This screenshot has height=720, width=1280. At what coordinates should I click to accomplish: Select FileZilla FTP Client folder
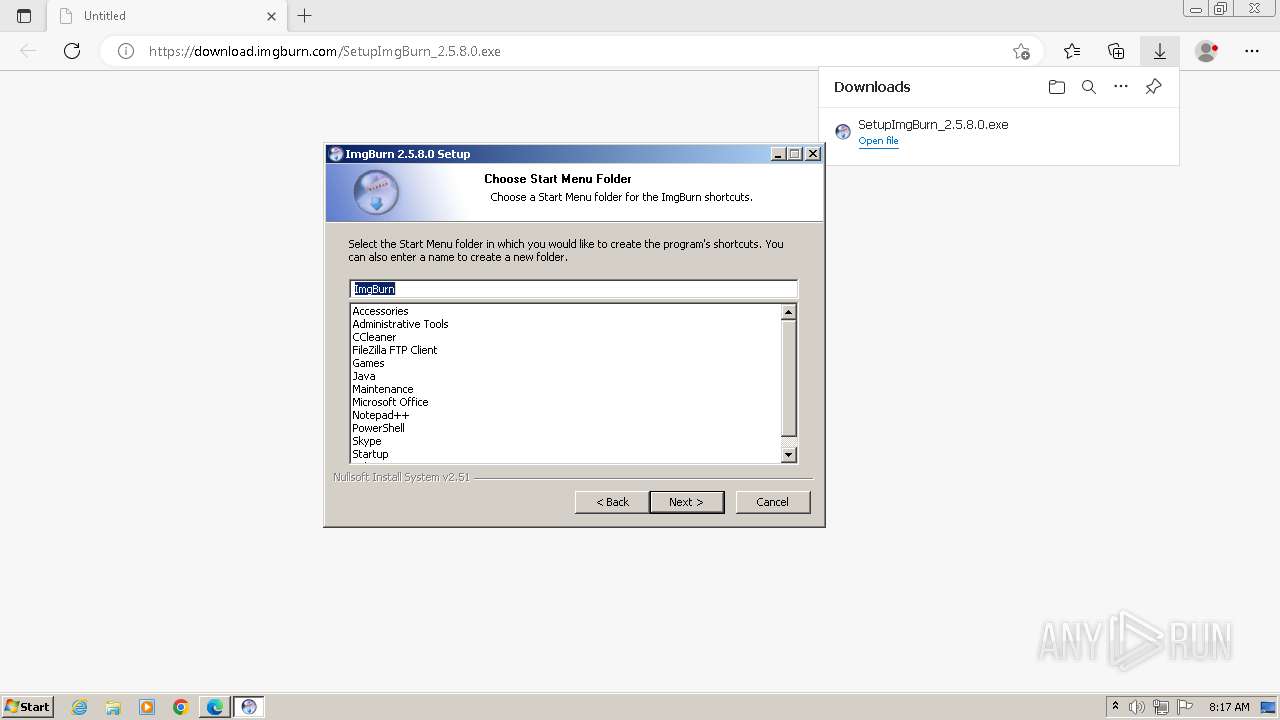tap(394, 350)
